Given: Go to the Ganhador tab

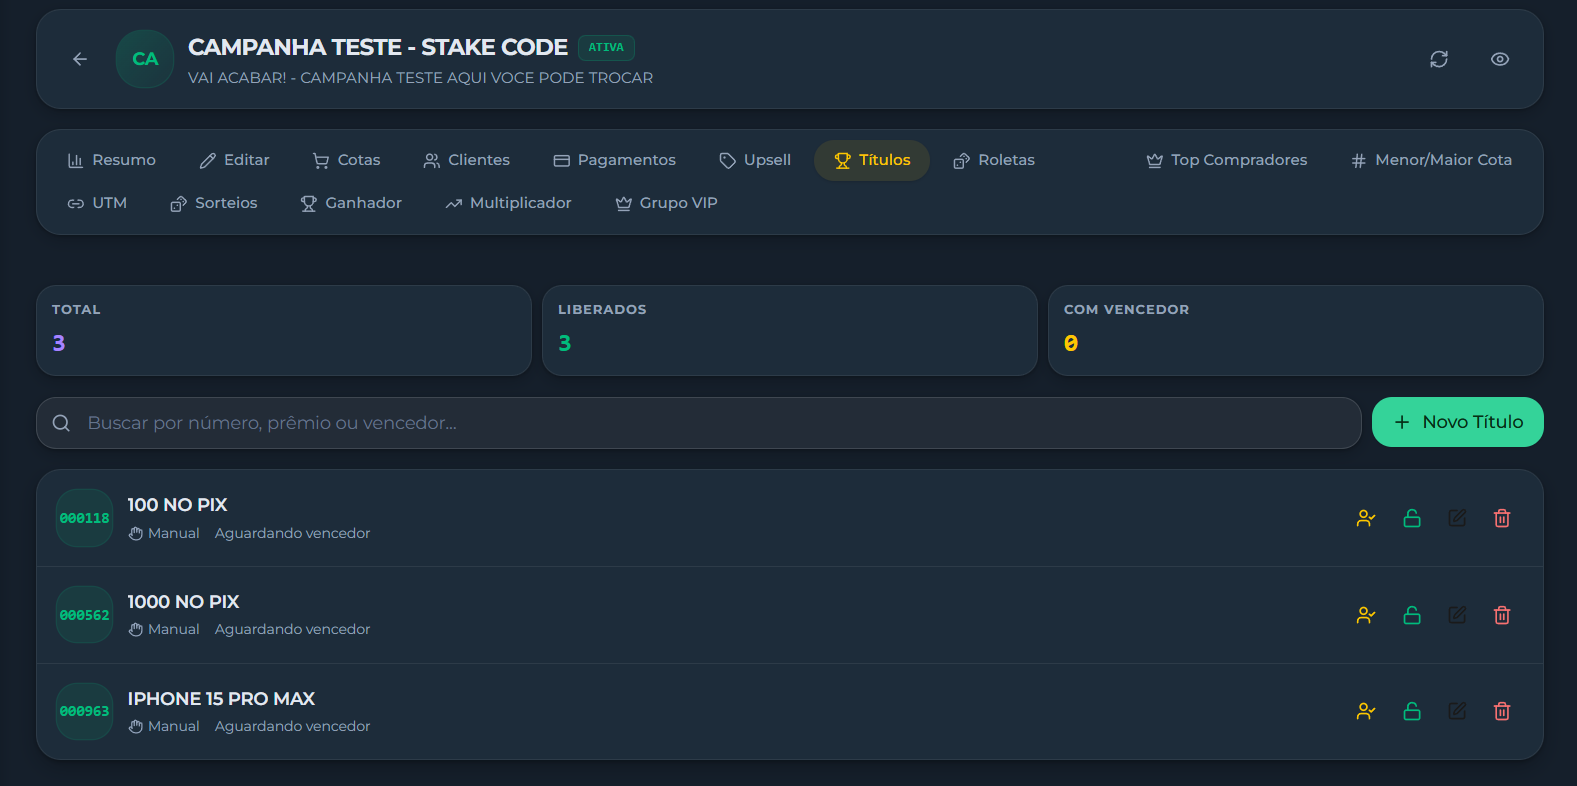Looking at the screenshot, I should point(351,203).
